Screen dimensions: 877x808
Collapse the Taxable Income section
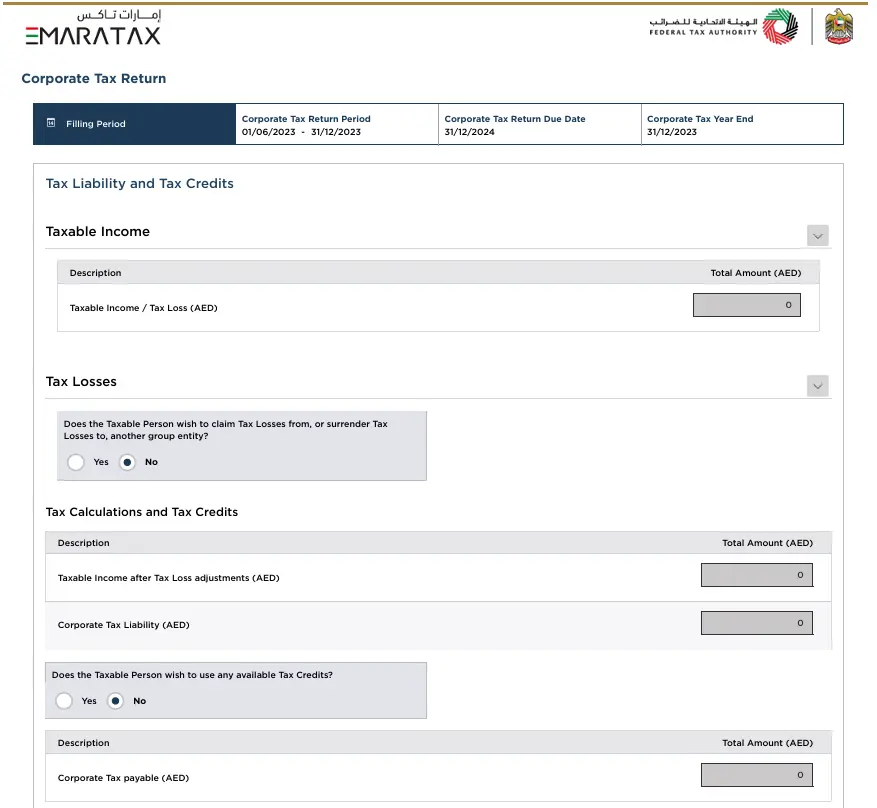tap(818, 236)
